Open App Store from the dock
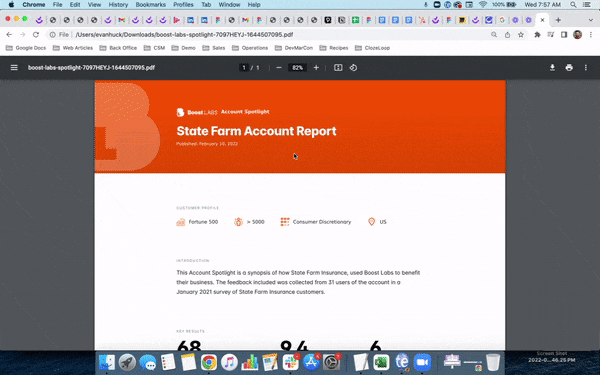Screen dimensions: 600x375 click(311, 362)
